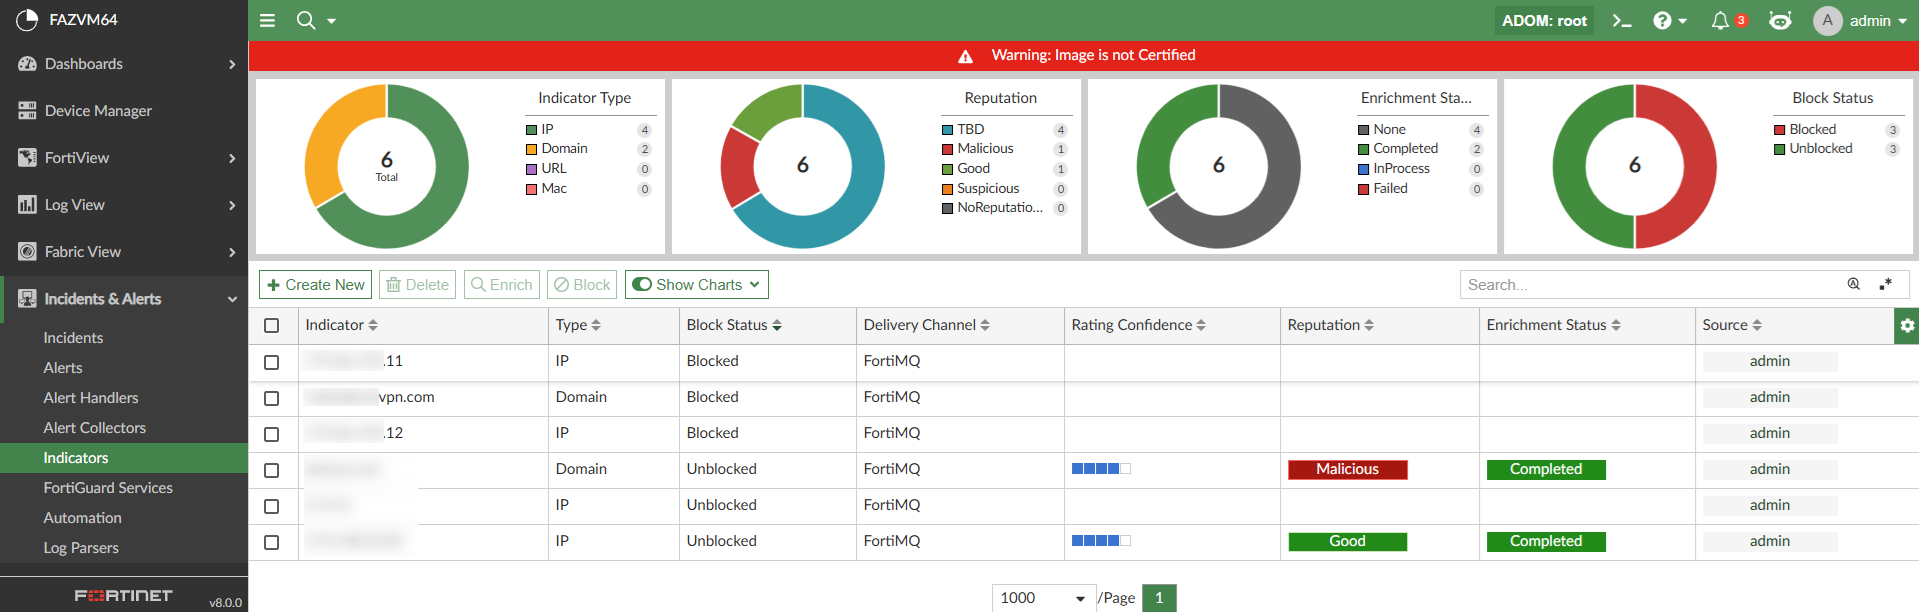Click the red Blocked legend swatch

pos(1779,130)
